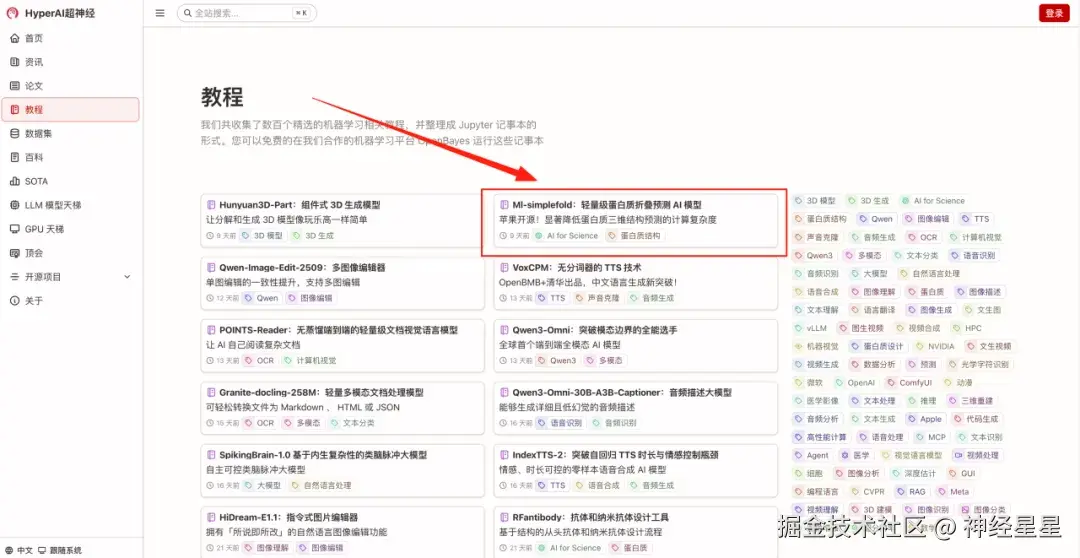
Task: Open 百科 in the sidebar
Action: coord(70,157)
